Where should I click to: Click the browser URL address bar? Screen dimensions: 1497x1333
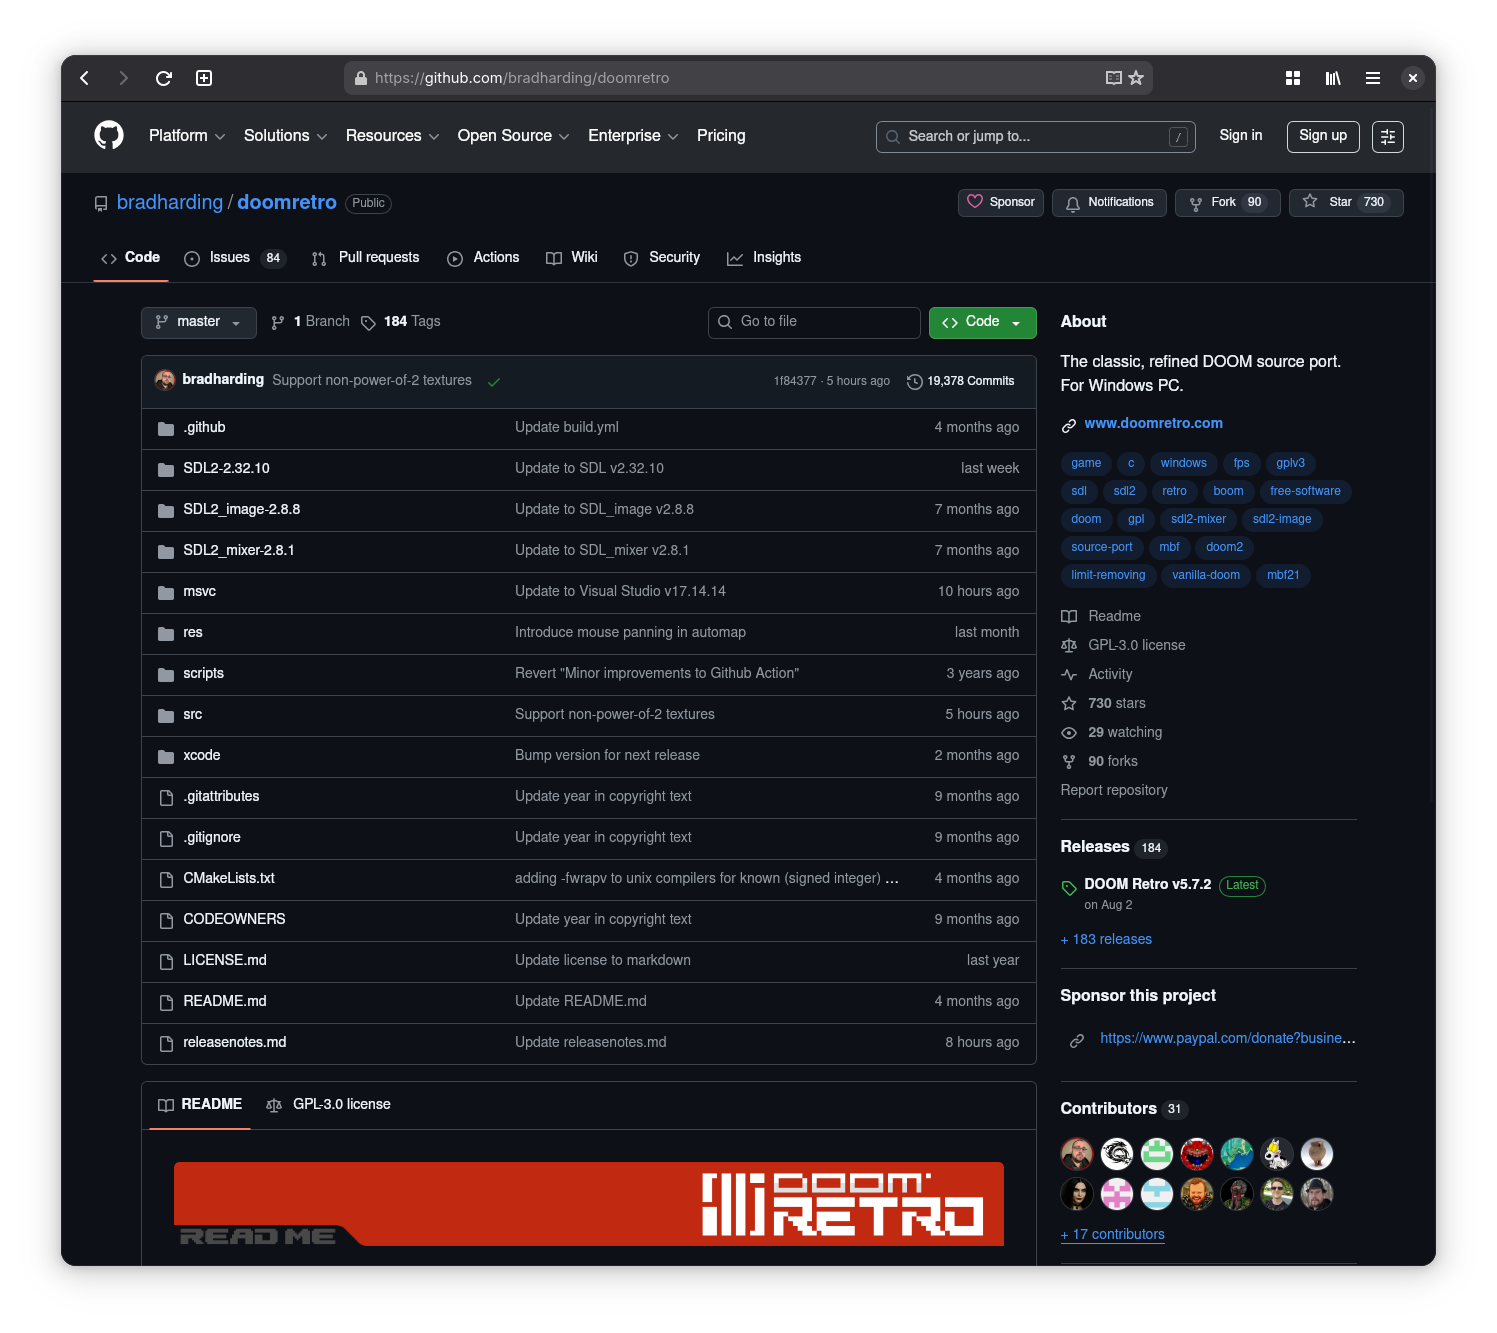click(748, 78)
